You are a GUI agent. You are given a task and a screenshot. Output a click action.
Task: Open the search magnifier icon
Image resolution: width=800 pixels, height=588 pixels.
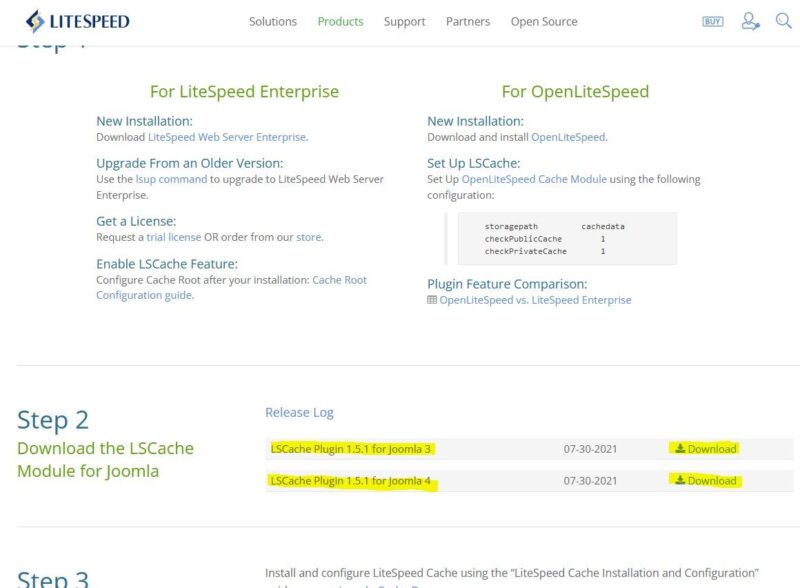point(783,21)
